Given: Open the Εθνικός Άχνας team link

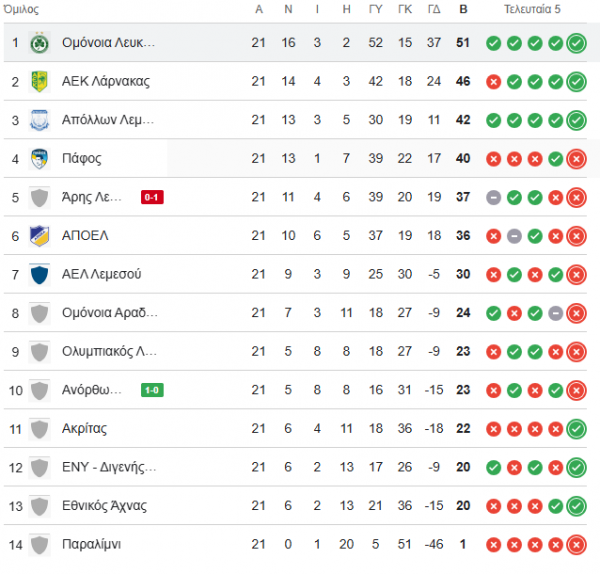Looking at the screenshot, I should click(x=104, y=506).
